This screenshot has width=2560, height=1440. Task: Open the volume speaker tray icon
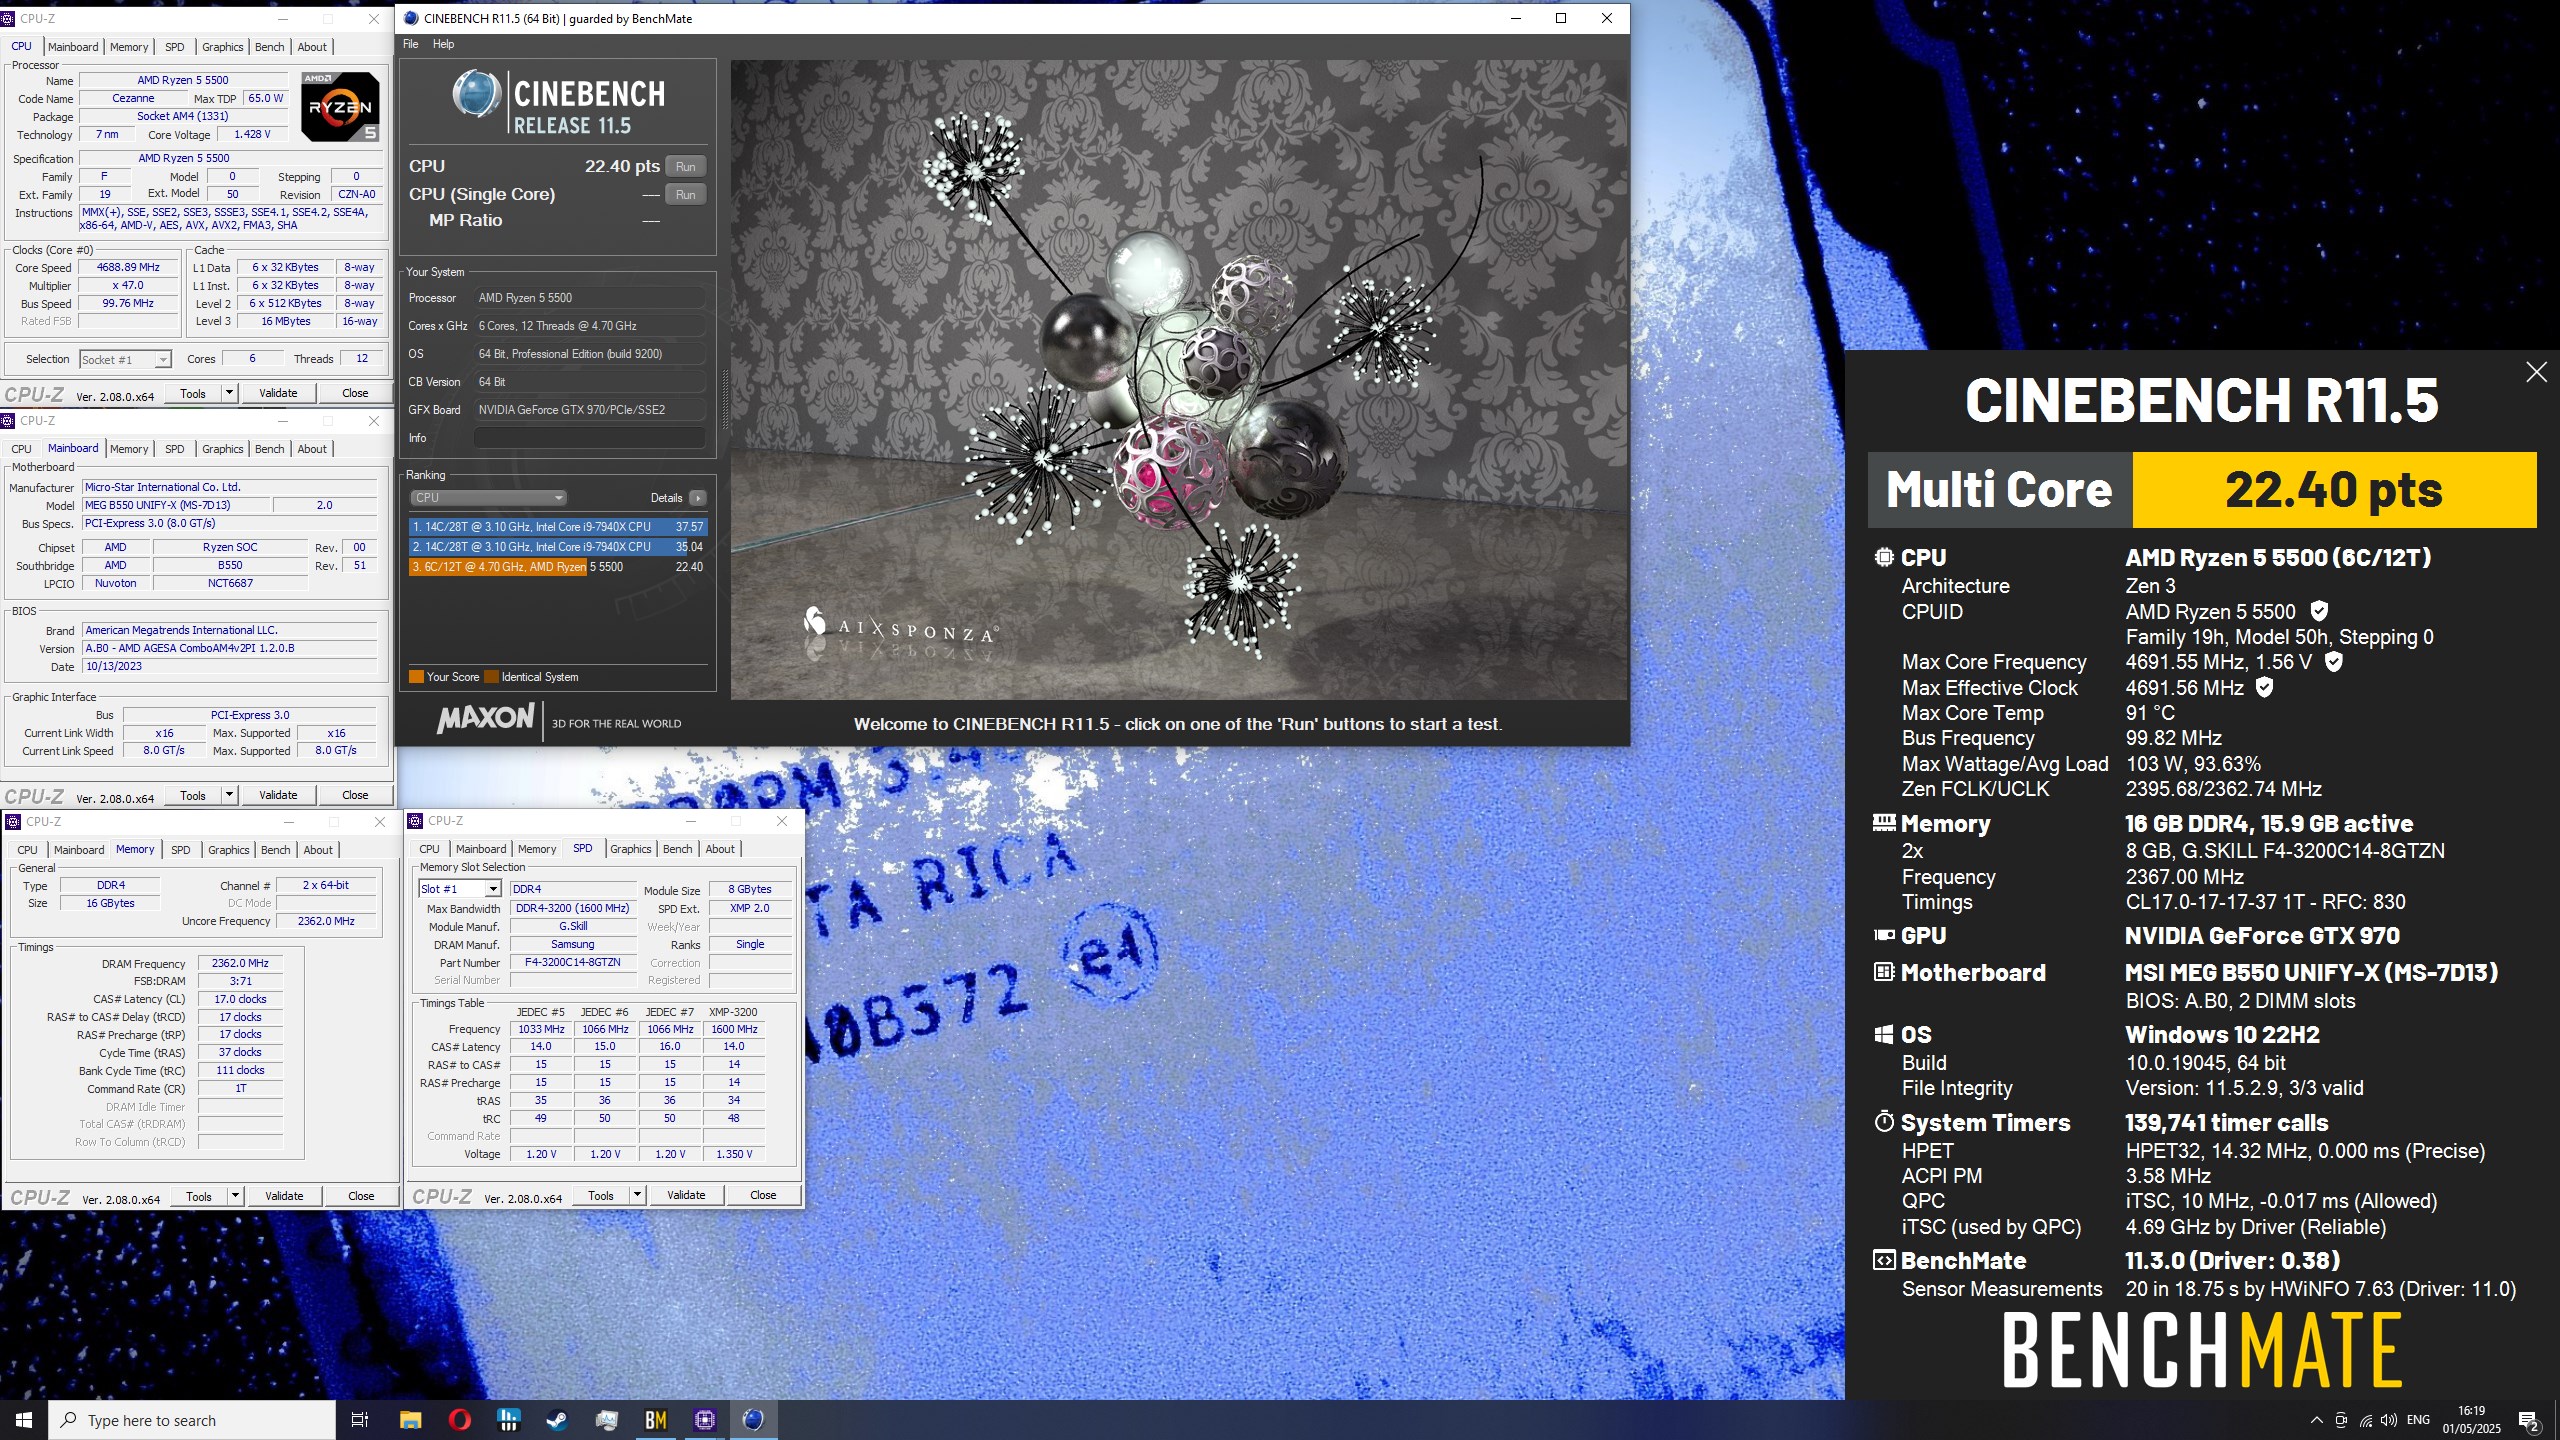pyautogui.click(x=2389, y=1420)
